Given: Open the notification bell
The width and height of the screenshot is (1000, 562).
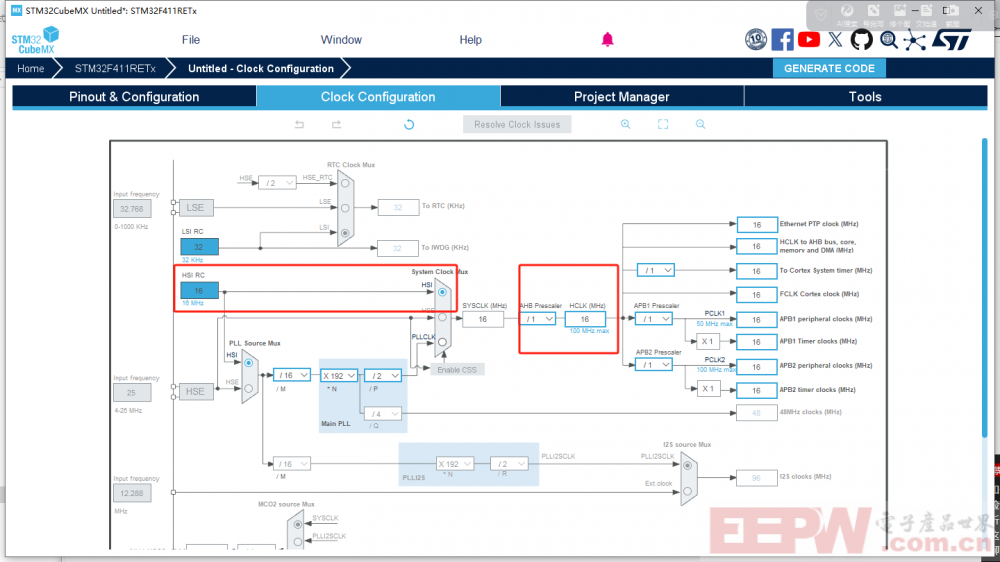Looking at the screenshot, I should (x=607, y=40).
